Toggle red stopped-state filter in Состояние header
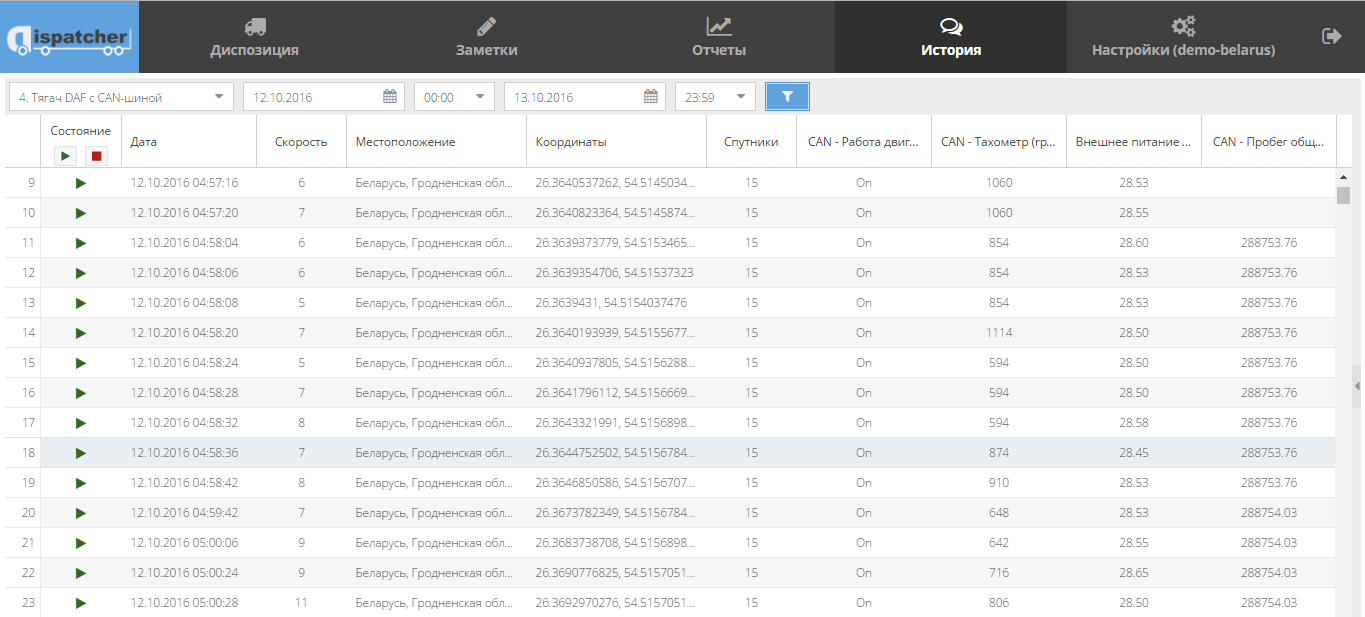The height and width of the screenshot is (617, 1365). click(x=96, y=155)
